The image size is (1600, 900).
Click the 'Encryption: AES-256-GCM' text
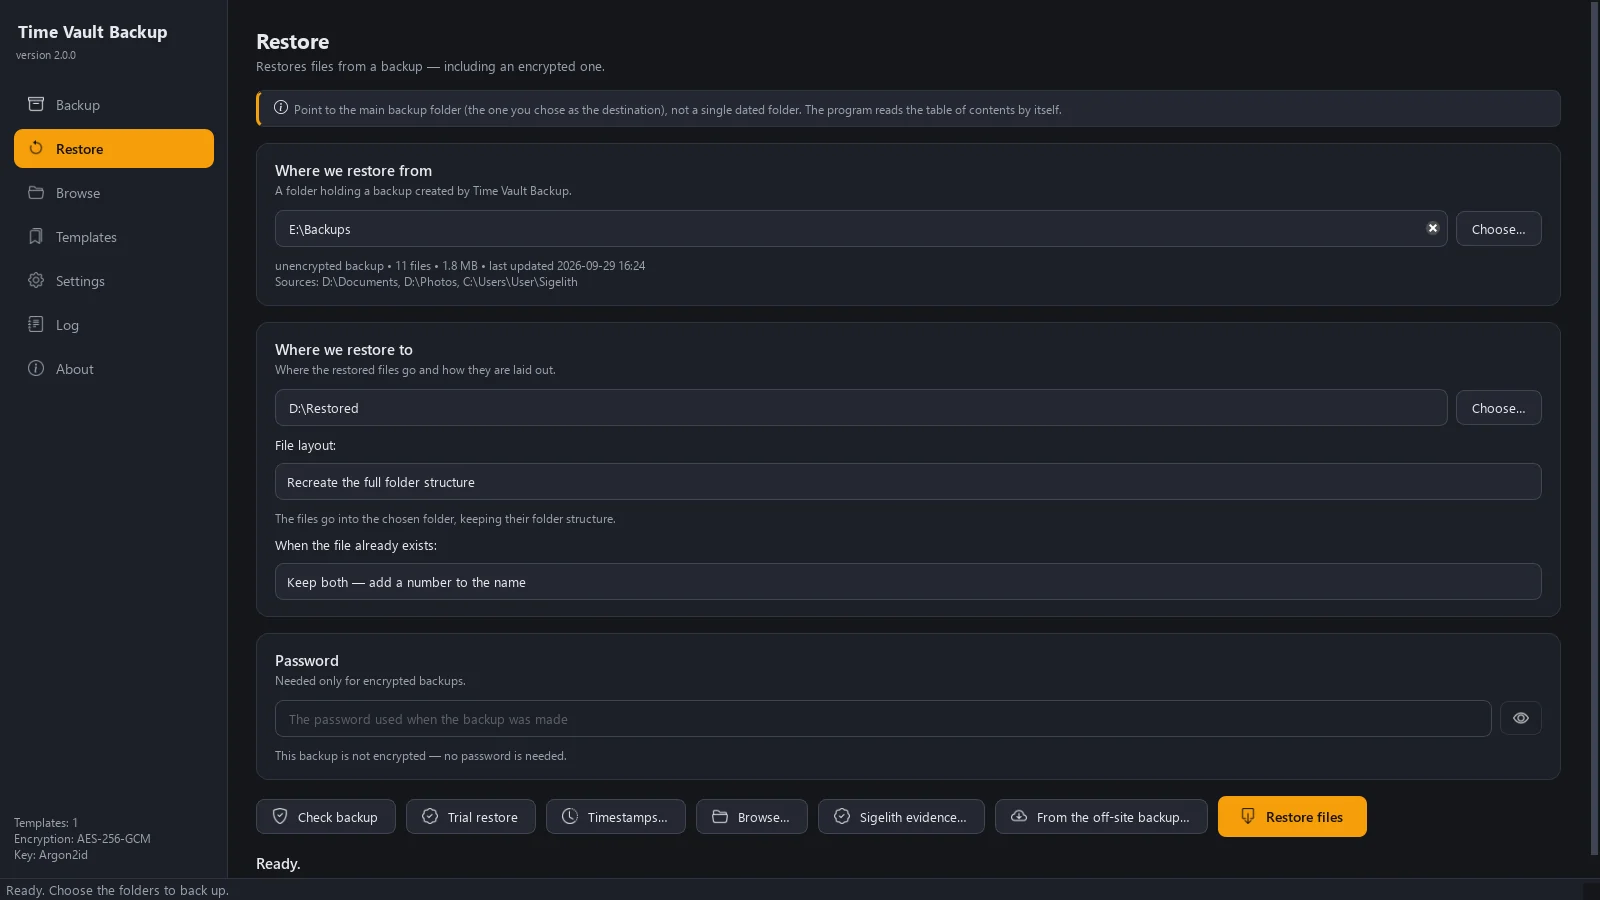[x=82, y=839]
